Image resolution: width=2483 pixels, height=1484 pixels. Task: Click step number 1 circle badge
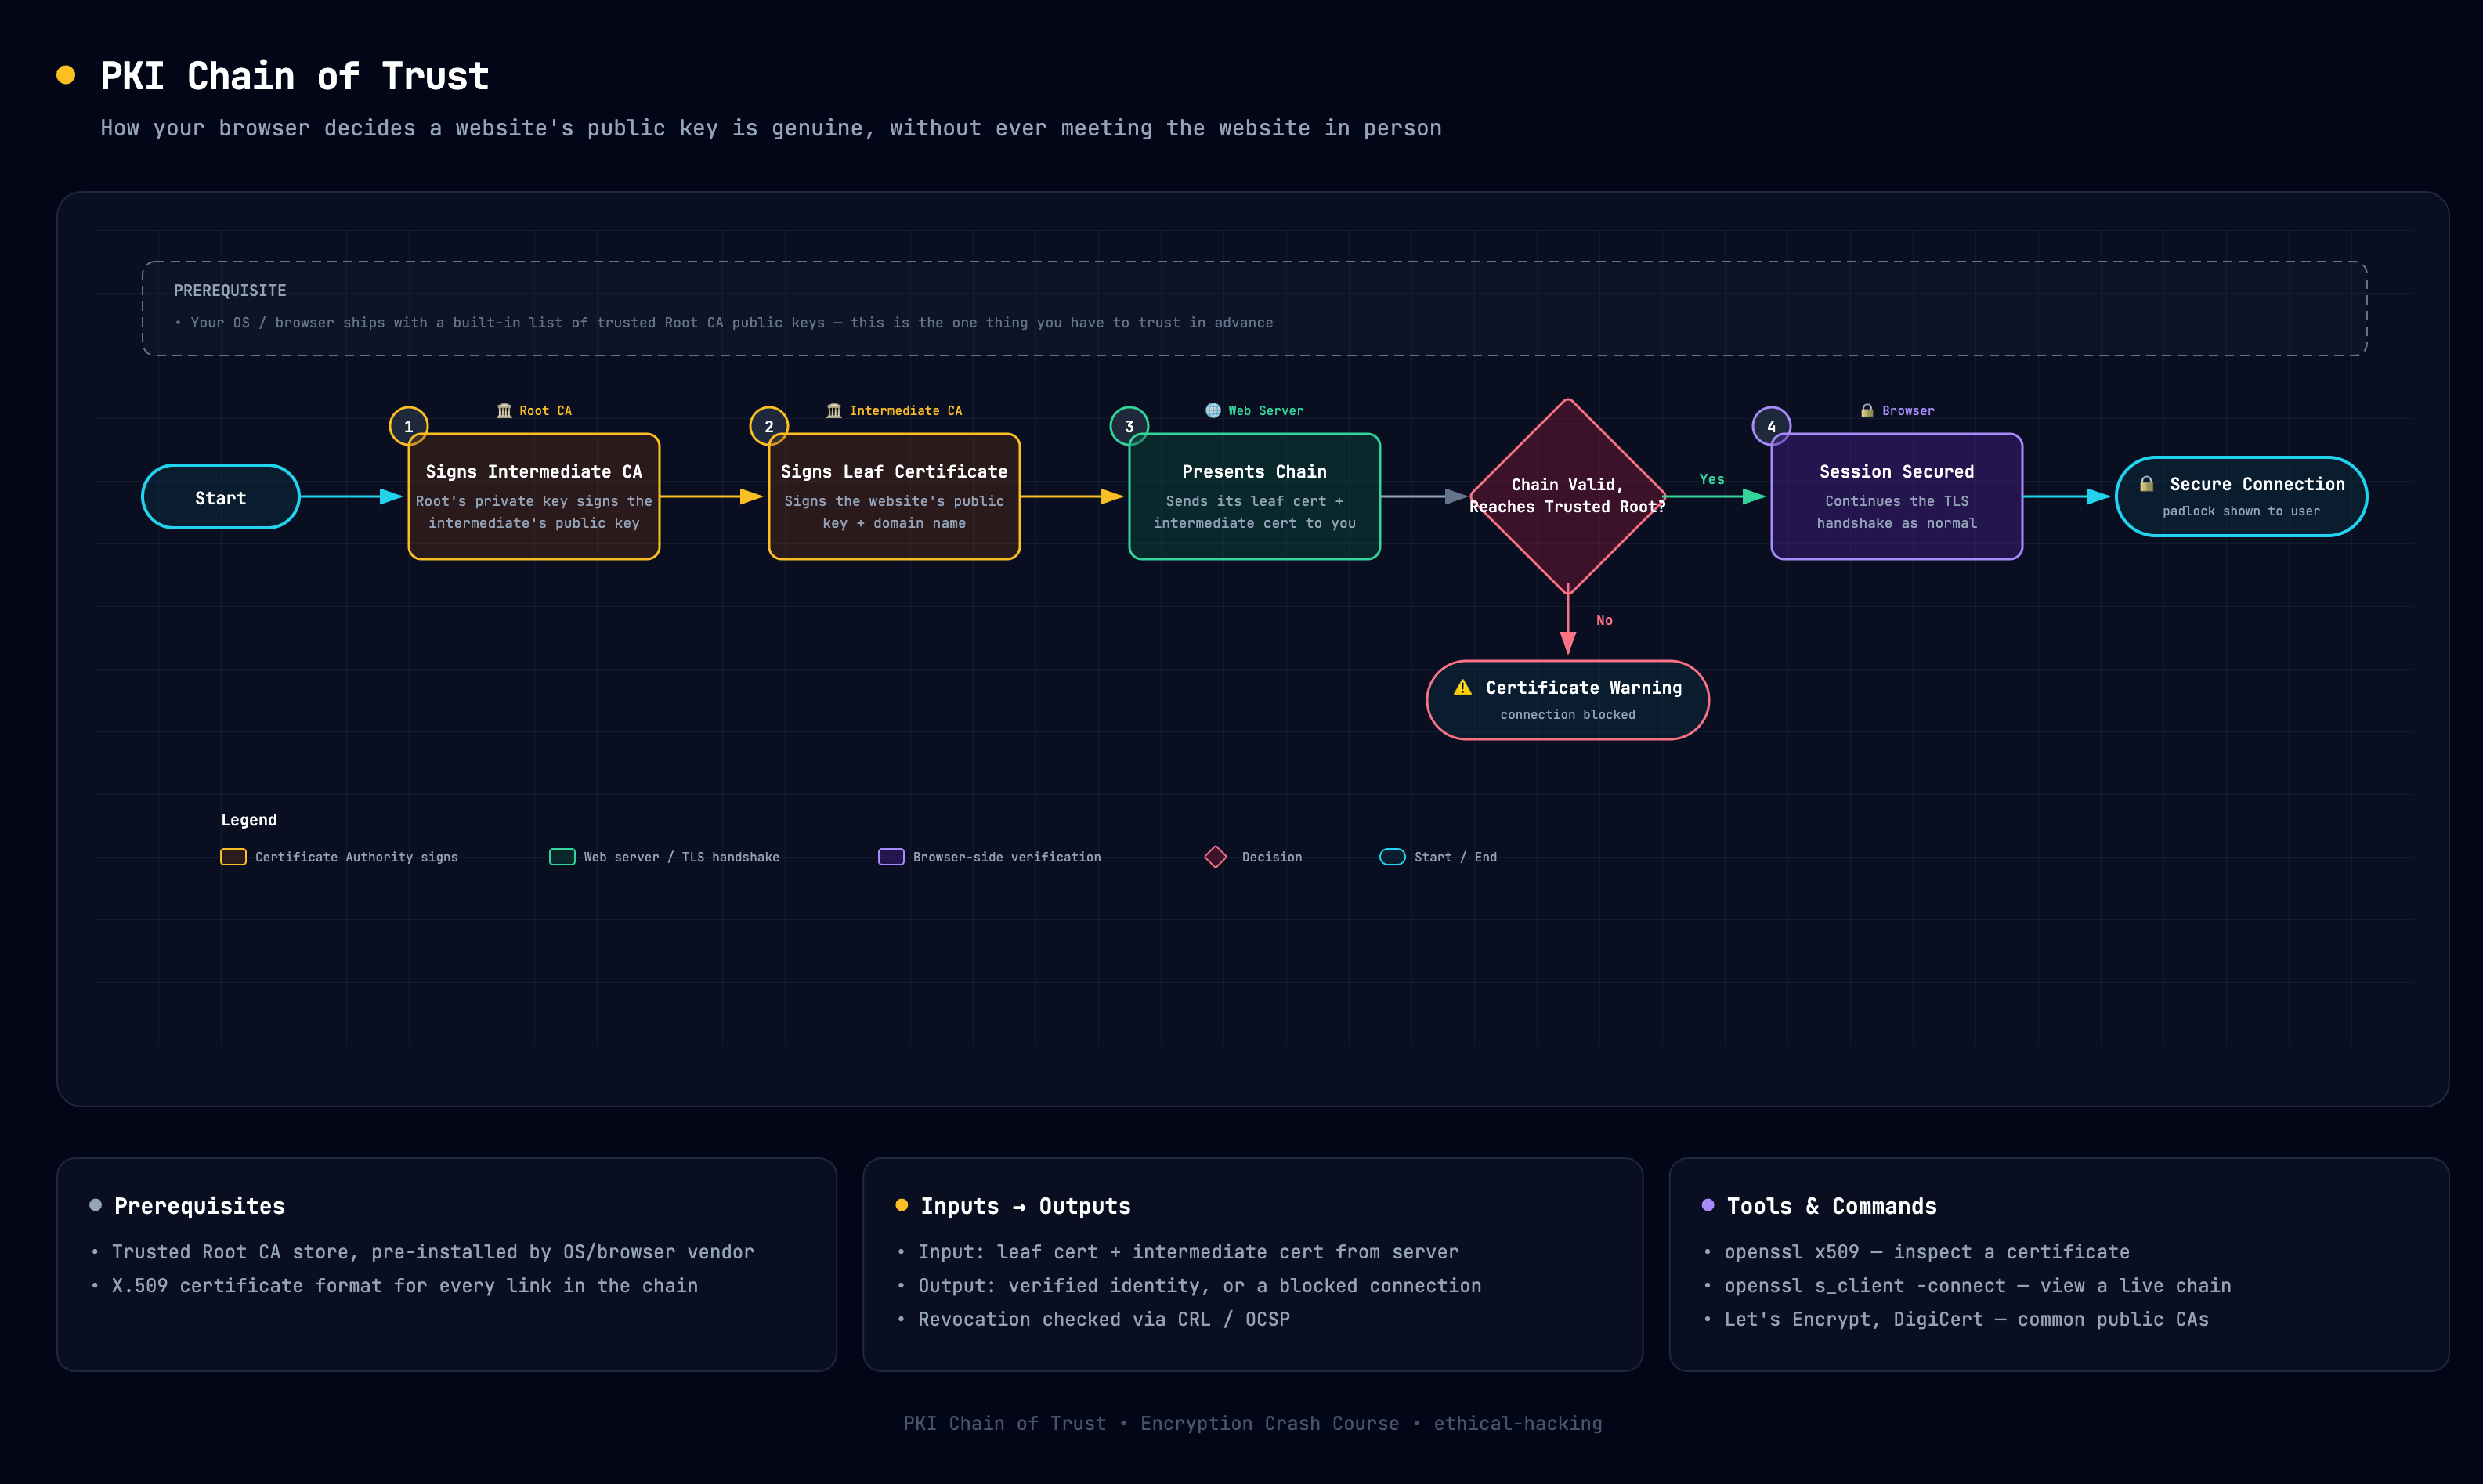click(409, 426)
